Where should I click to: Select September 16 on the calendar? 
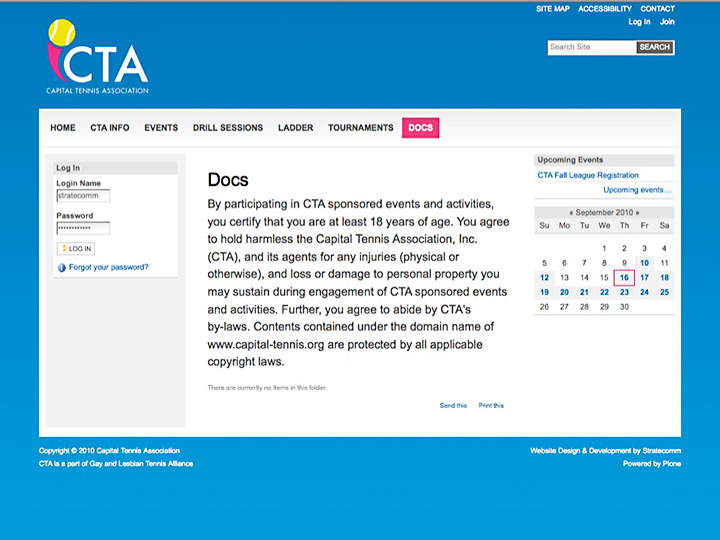point(624,278)
